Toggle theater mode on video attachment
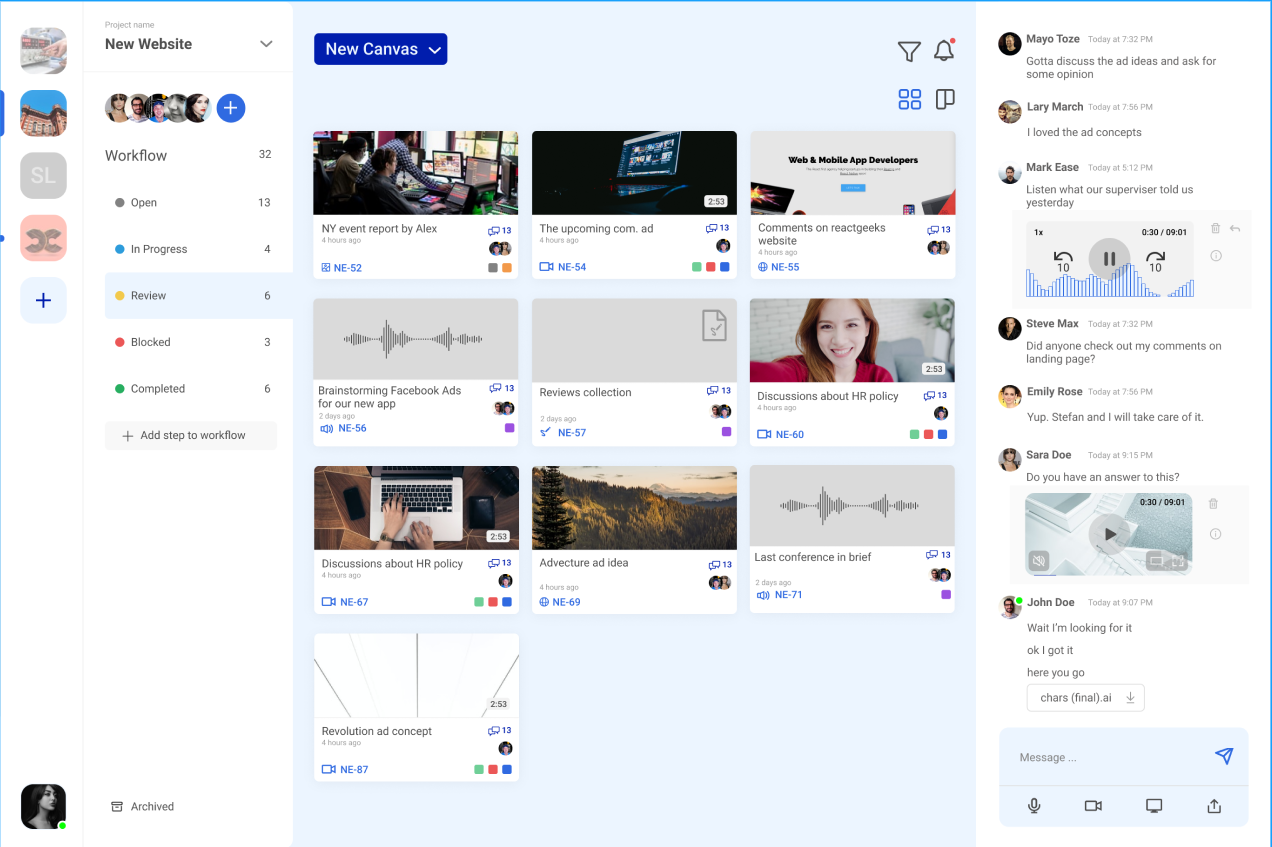Screen dimensions: 1272x847 (x=1156, y=561)
